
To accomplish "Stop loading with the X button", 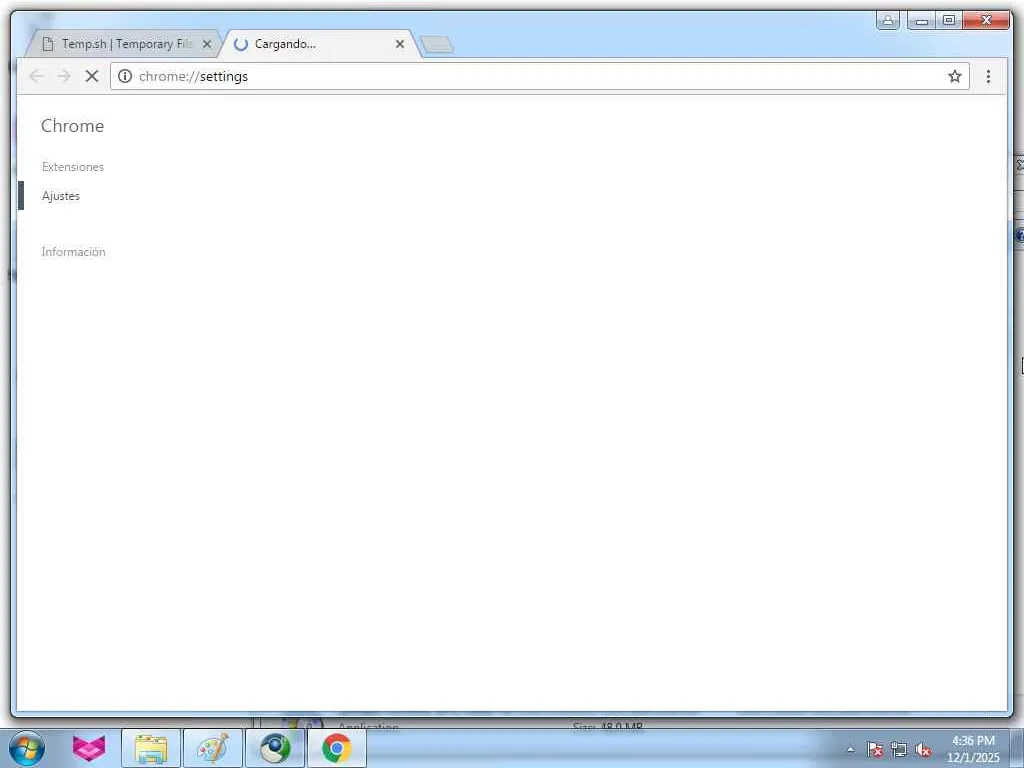I will pos(91,76).
